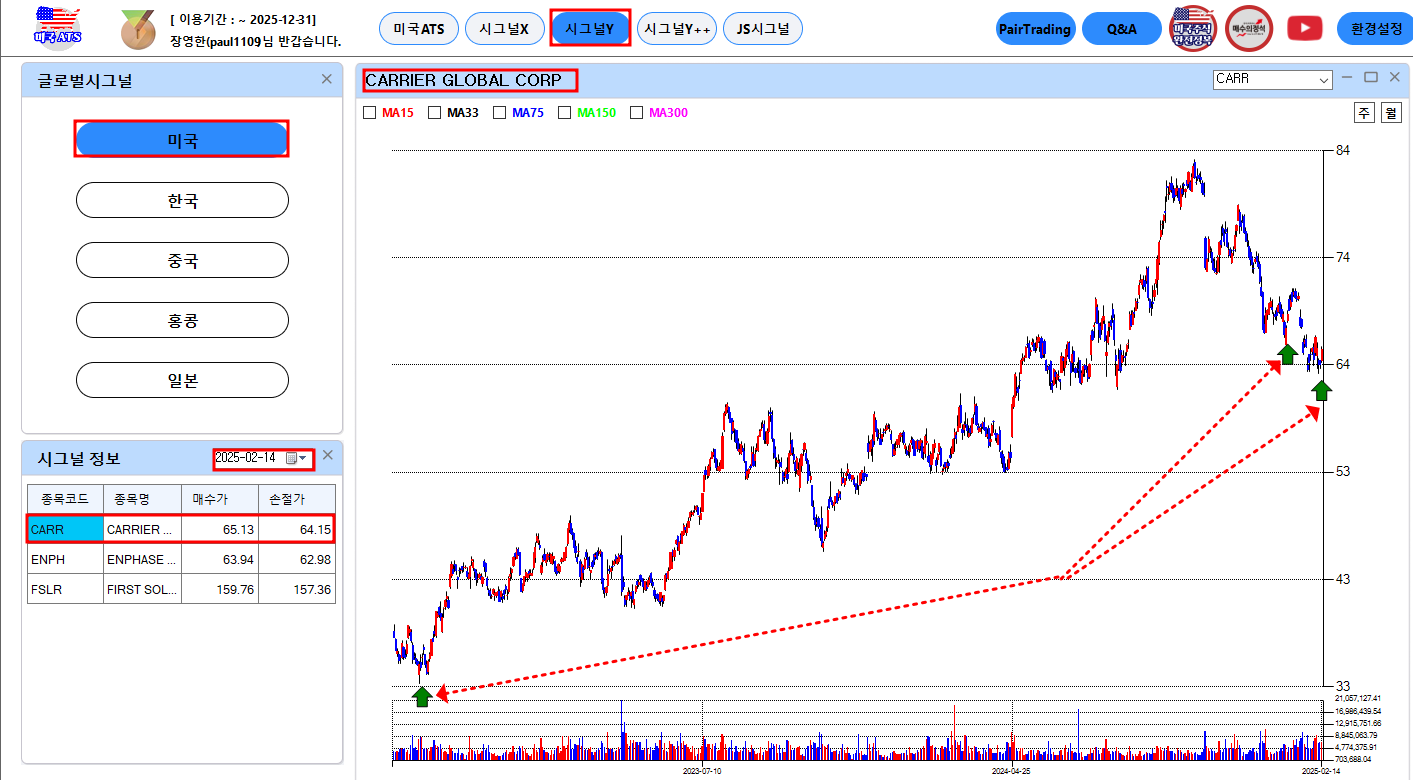Click the 2023-07-10 date axis label

point(702,772)
